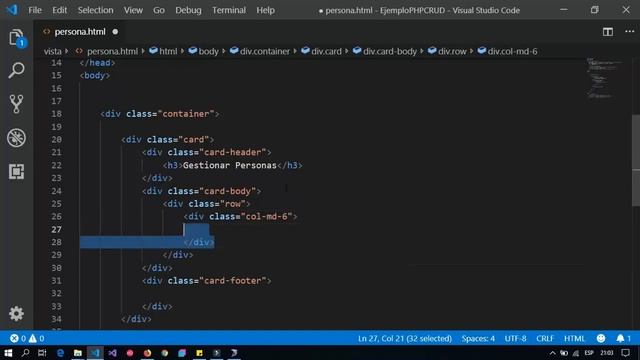Open the Explorer view in activity bar

click(x=16, y=38)
